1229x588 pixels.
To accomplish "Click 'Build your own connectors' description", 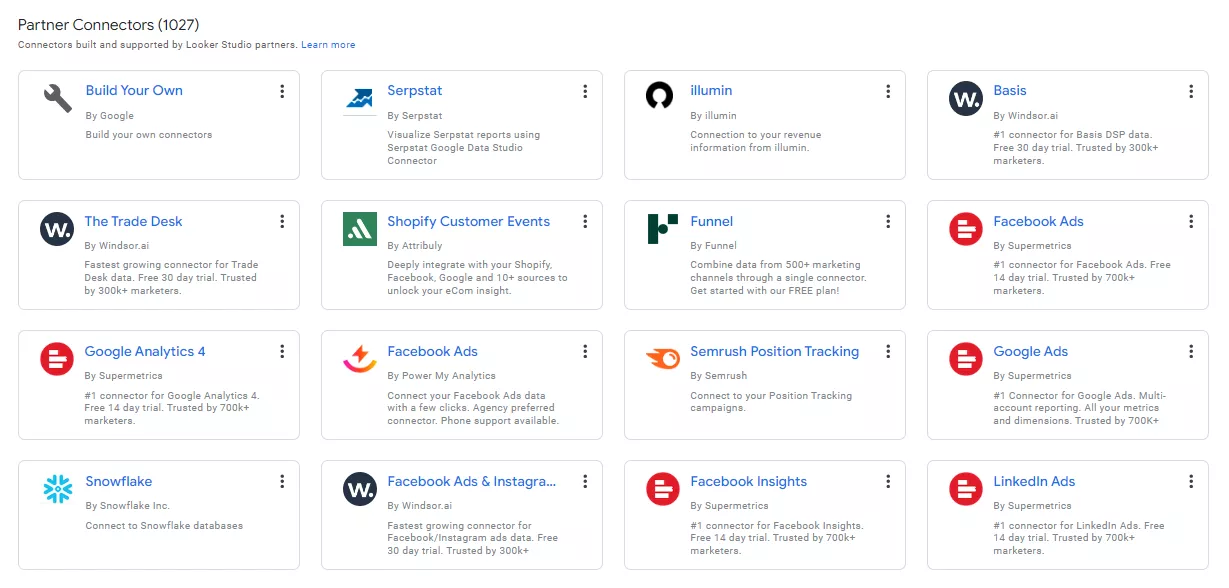I will pyautogui.click(x=149, y=134).
